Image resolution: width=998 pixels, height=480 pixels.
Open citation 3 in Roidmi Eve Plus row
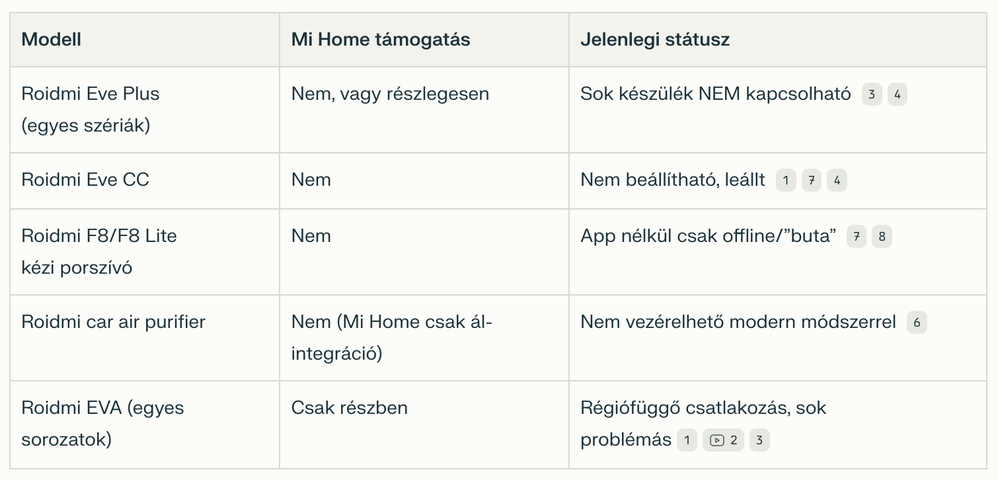(x=872, y=95)
